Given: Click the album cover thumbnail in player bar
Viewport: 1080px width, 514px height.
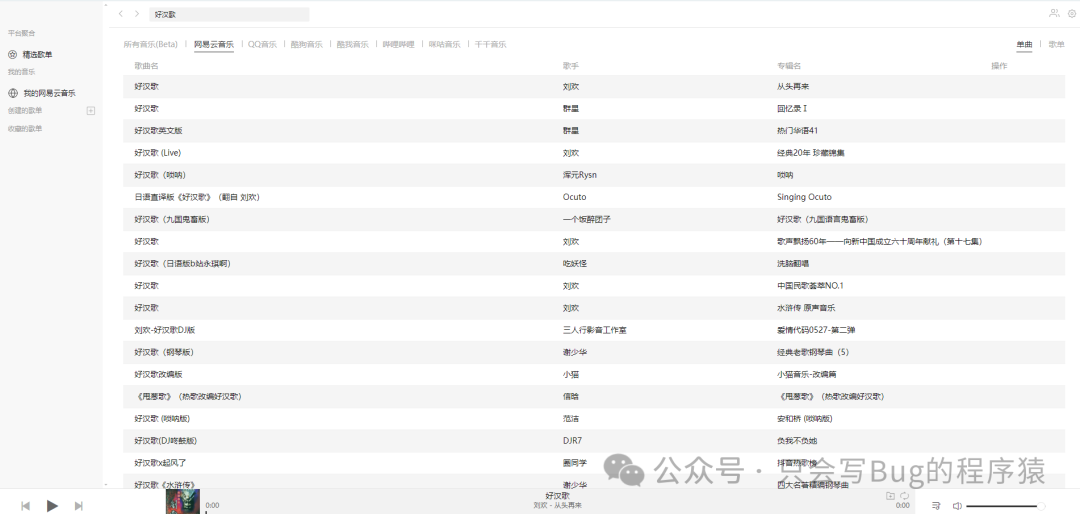Looking at the screenshot, I should click(x=182, y=501).
